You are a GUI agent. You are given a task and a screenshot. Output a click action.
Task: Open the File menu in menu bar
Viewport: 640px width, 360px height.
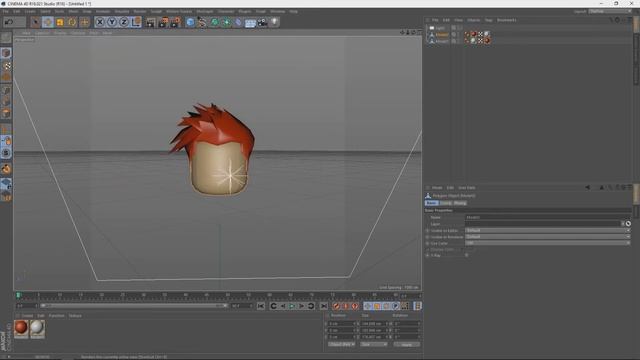coord(6,11)
